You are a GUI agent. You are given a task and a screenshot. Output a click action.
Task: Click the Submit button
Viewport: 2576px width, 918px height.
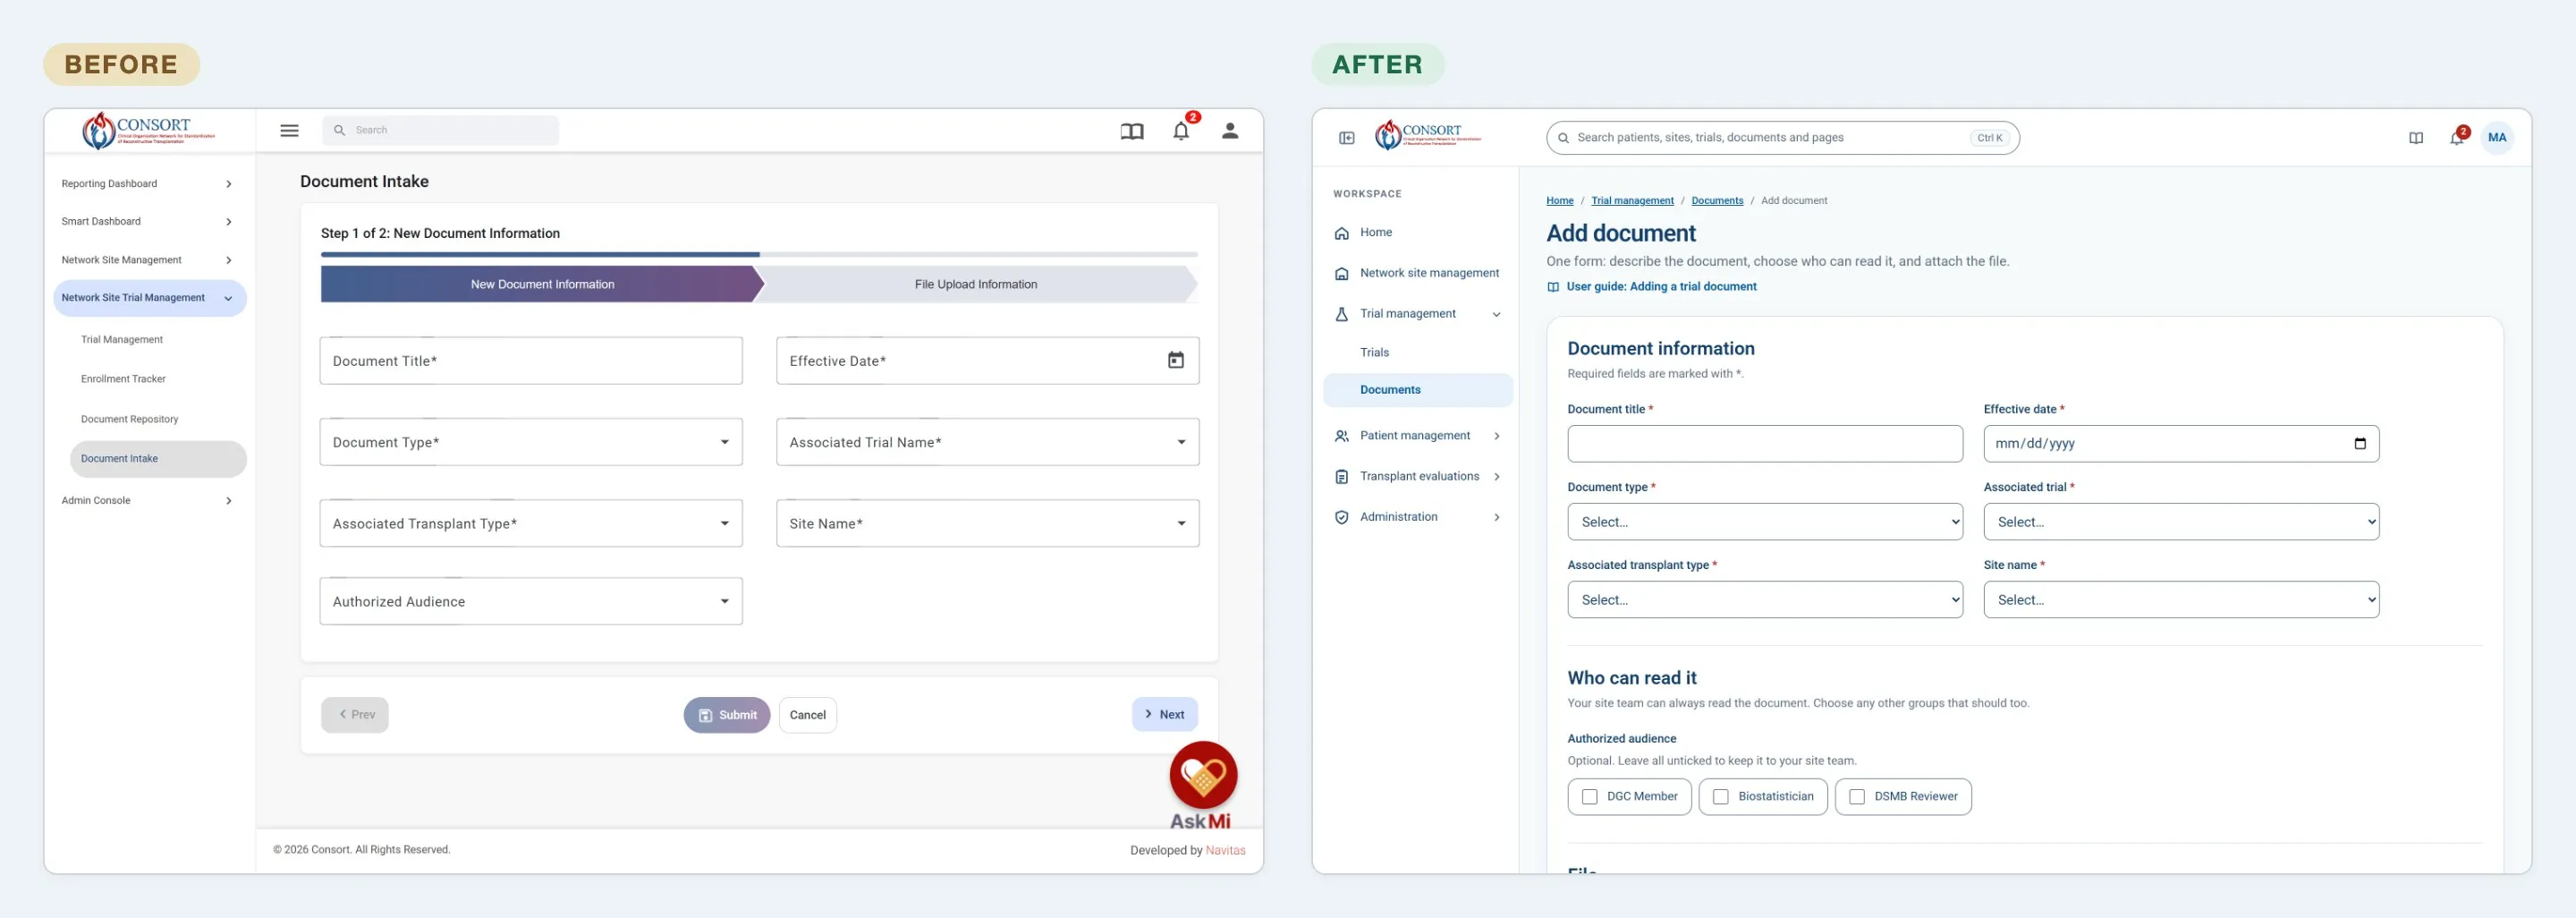click(x=727, y=715)
